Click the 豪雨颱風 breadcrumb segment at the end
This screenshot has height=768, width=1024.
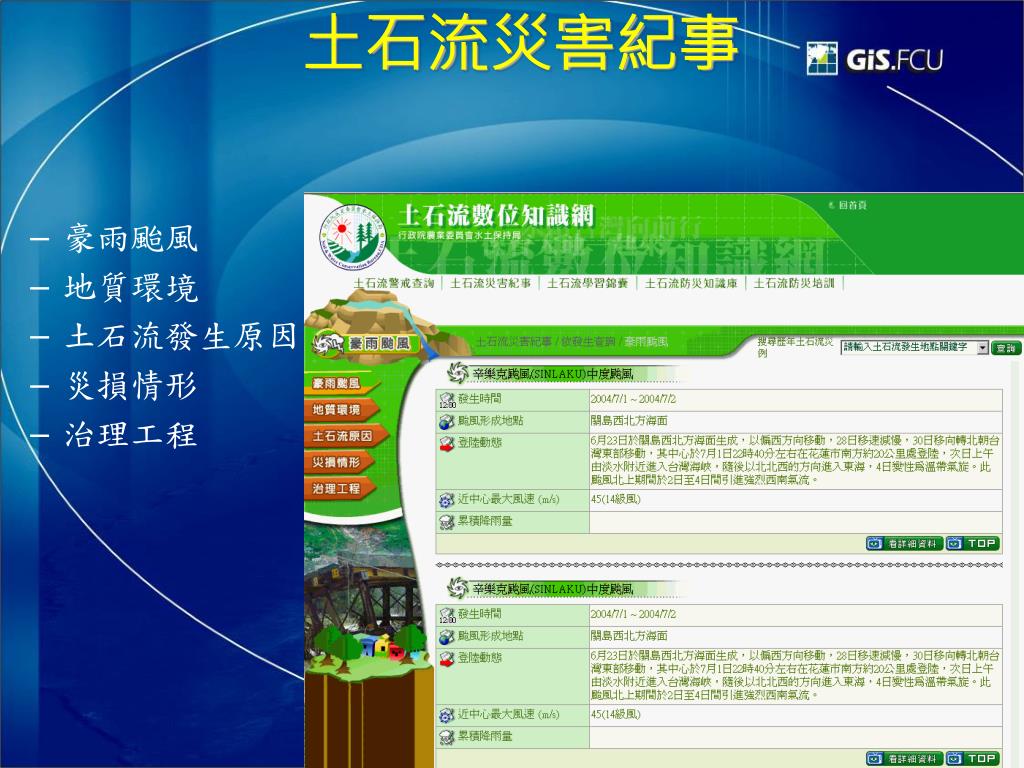[x=646, y=342]
